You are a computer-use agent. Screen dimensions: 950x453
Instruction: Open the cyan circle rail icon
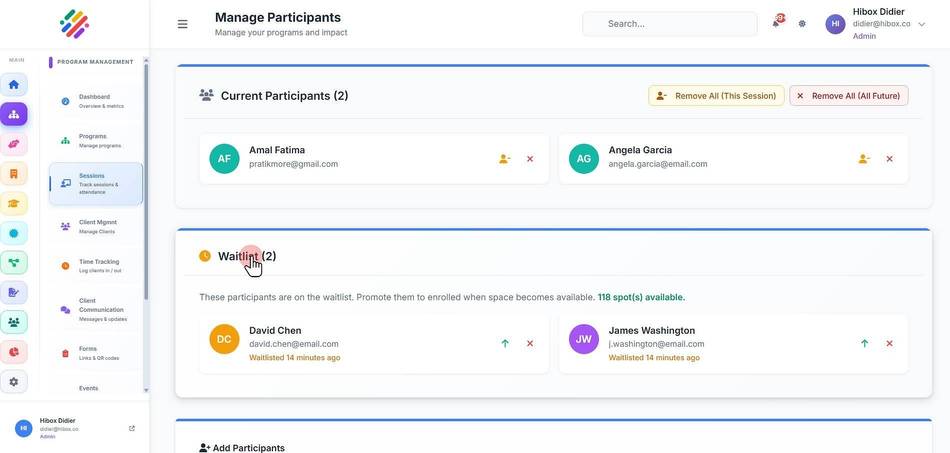click(x=13, y=233)
